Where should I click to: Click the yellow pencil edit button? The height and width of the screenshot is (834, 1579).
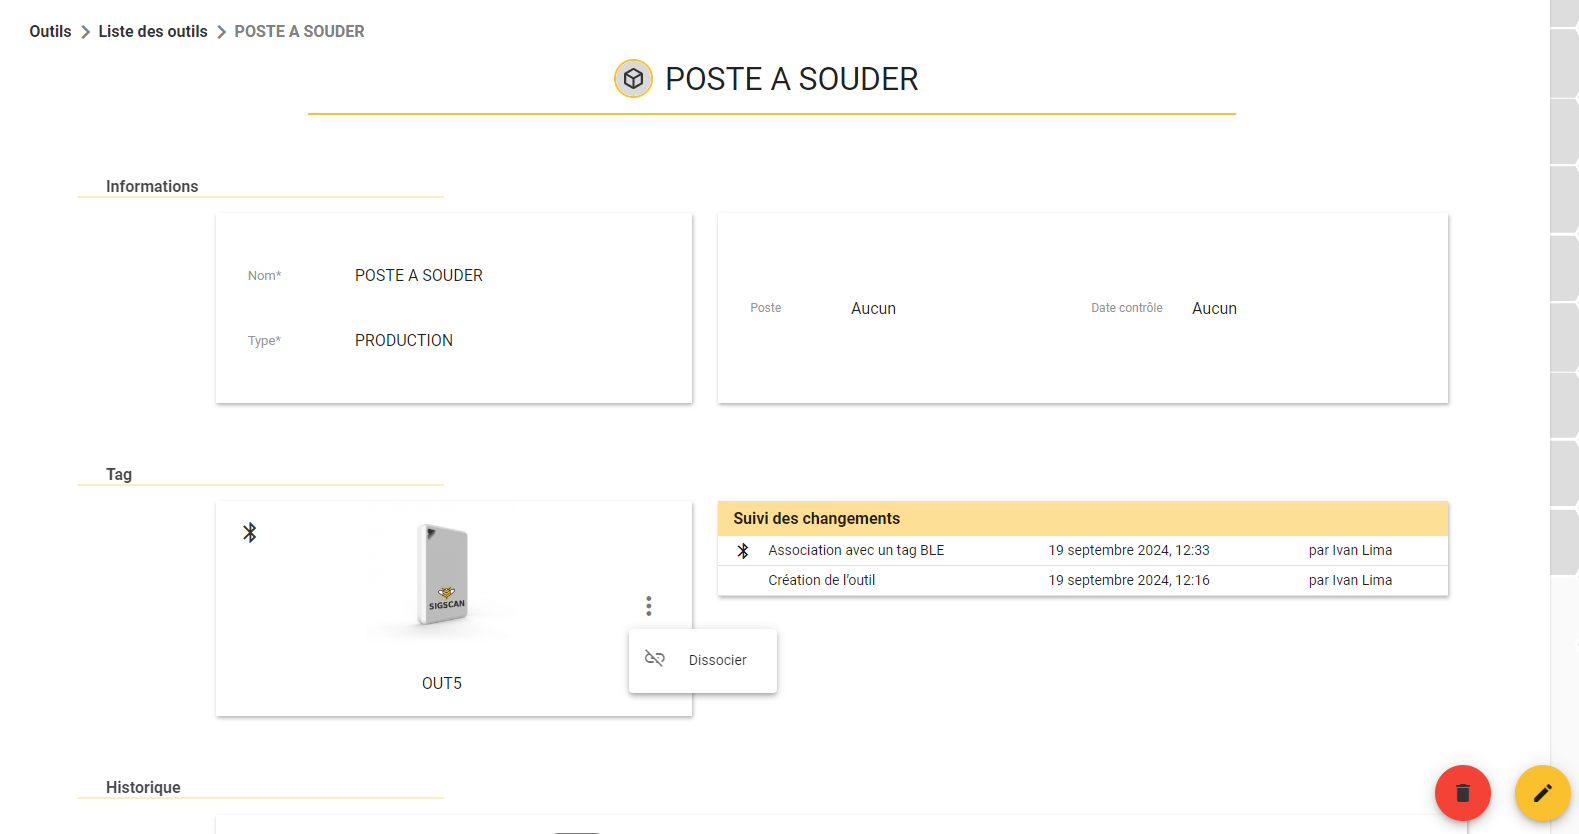[x=1543, y=793]
